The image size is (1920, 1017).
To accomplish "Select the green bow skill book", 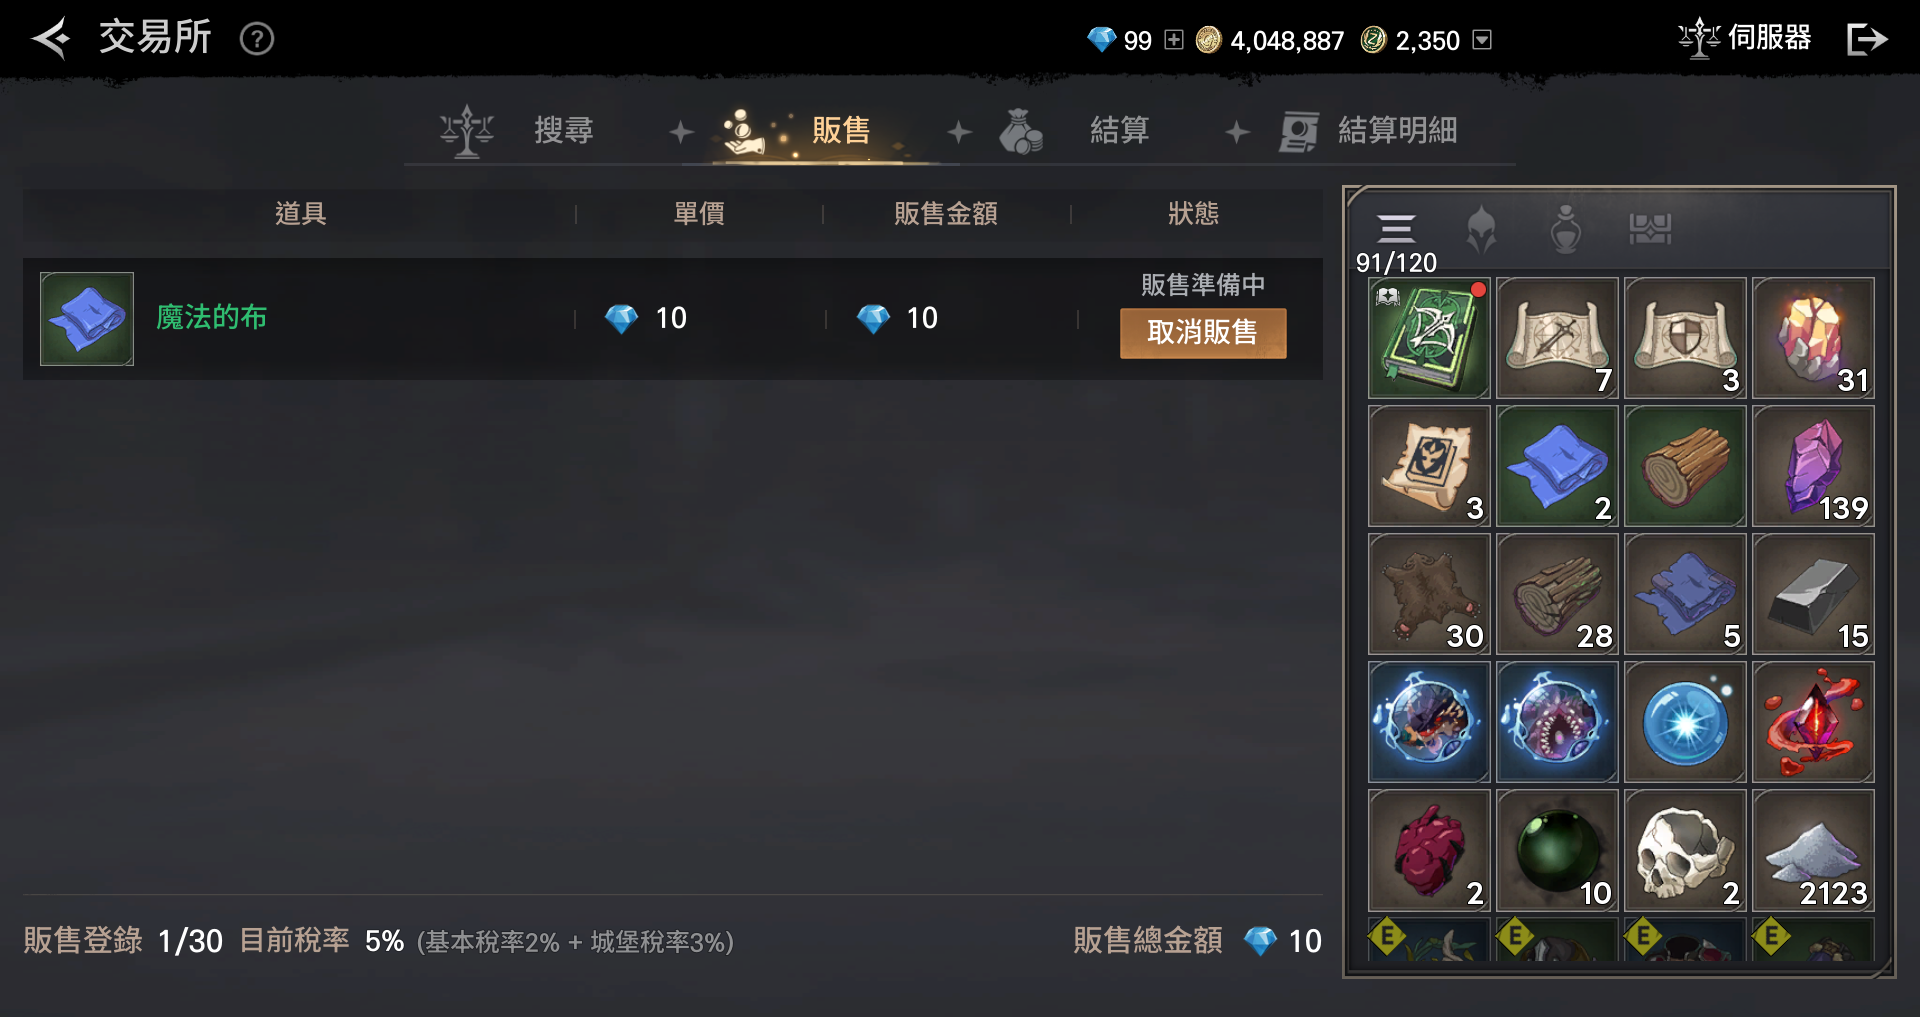I will tap(1429, 339).
